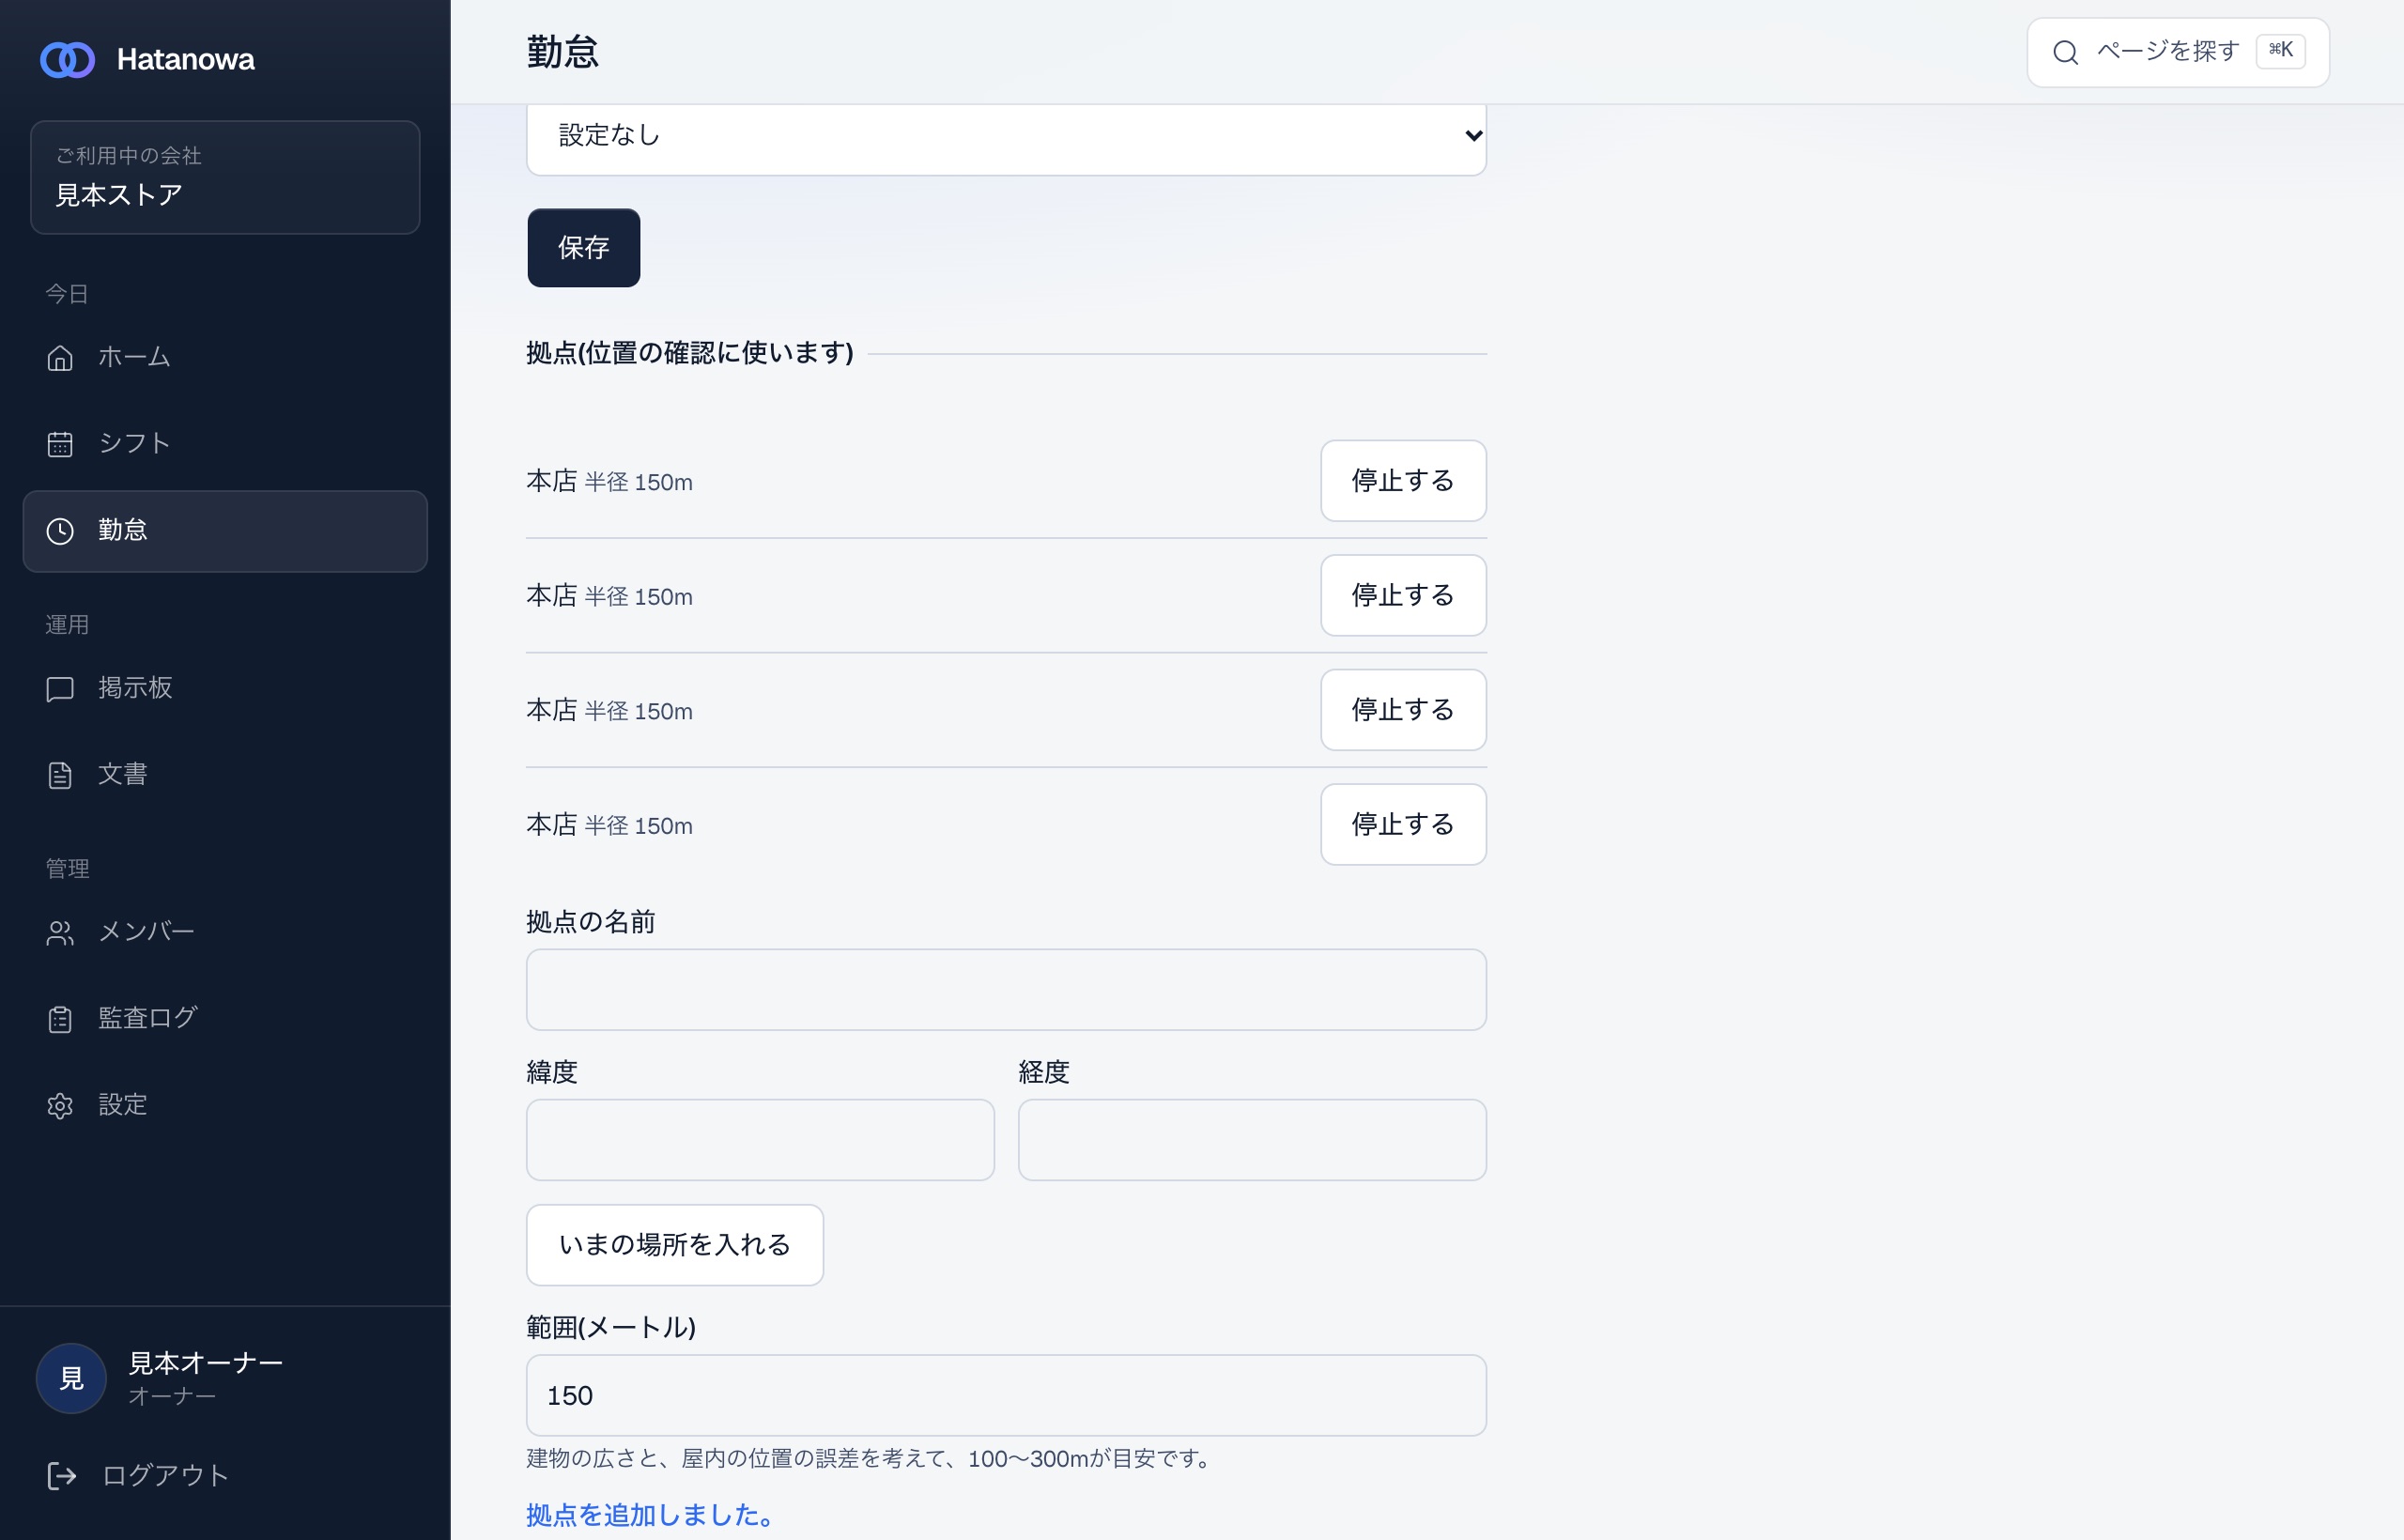Open the 設定なし dropdown

click(x=1006, y=136)
